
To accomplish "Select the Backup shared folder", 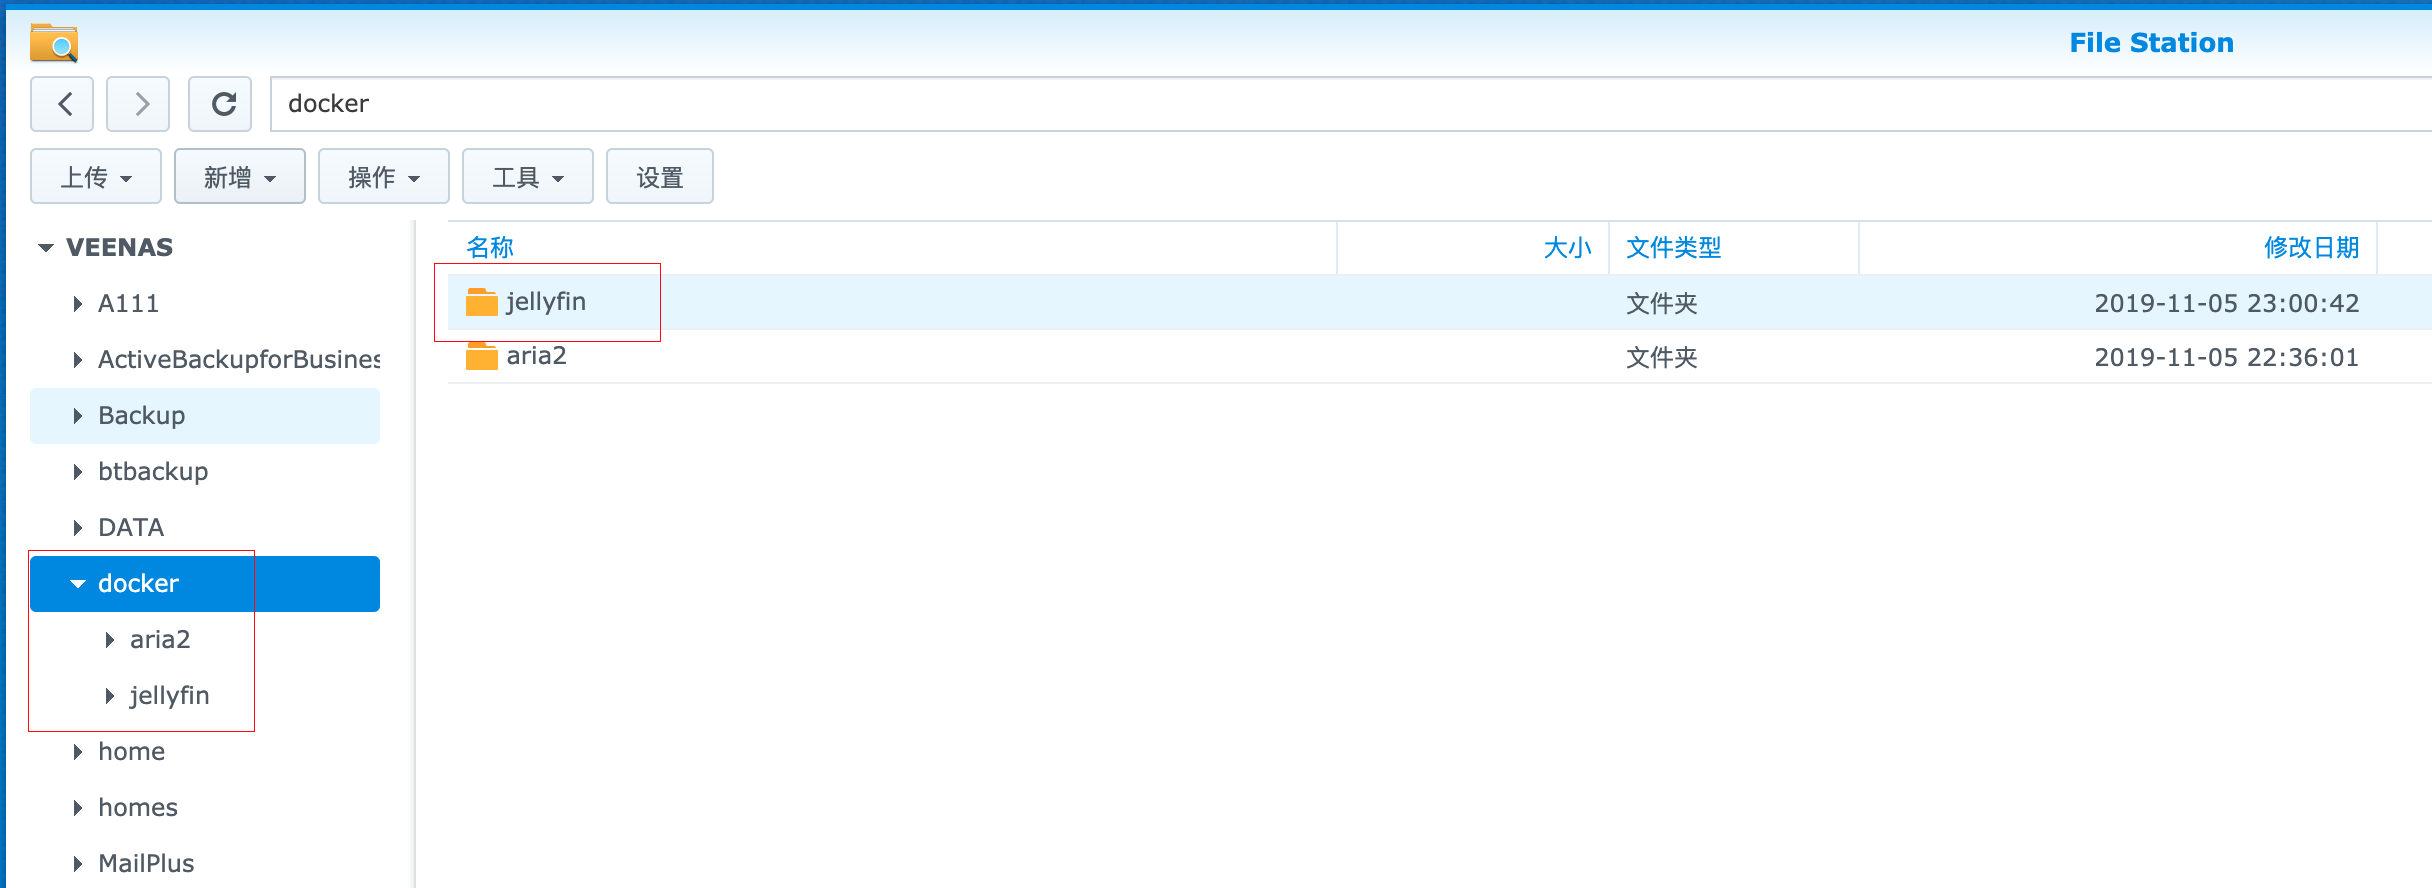I will pyautogui.click(x=142, y=416).
